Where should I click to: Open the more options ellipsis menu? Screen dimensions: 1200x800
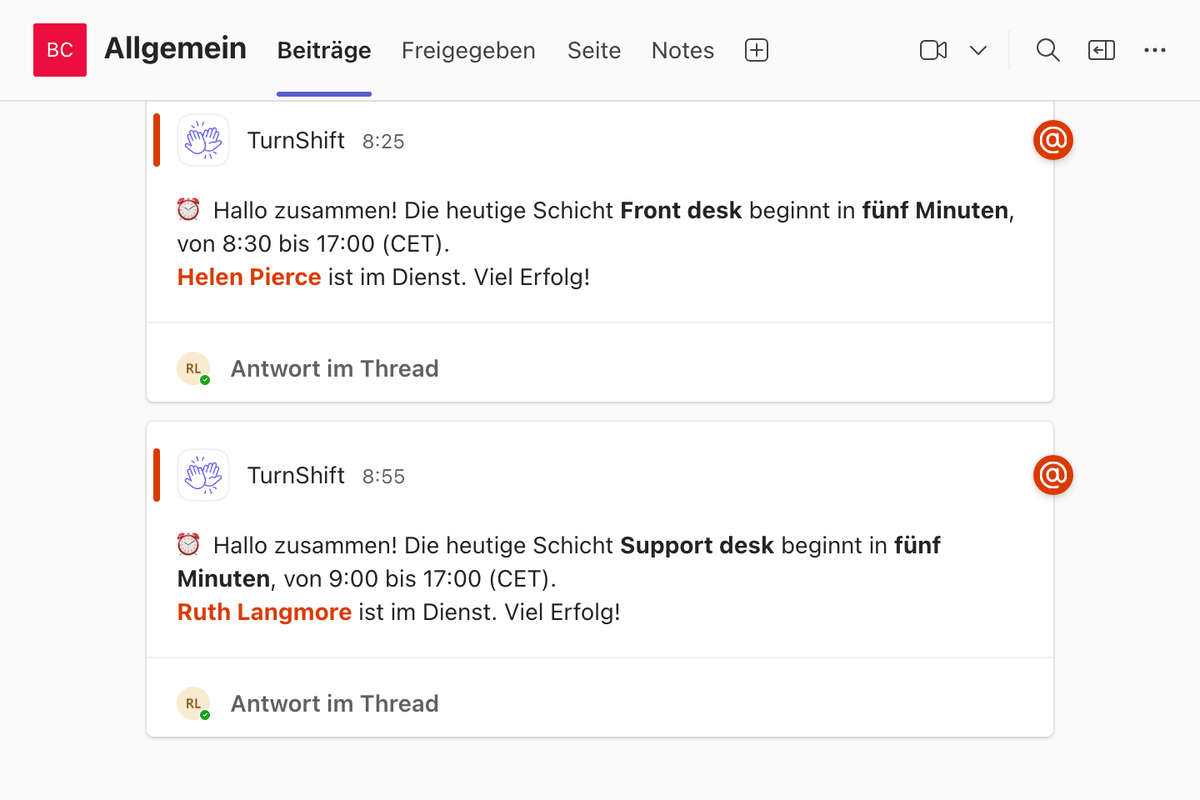pyautogui.click(x=1155, y=50)
